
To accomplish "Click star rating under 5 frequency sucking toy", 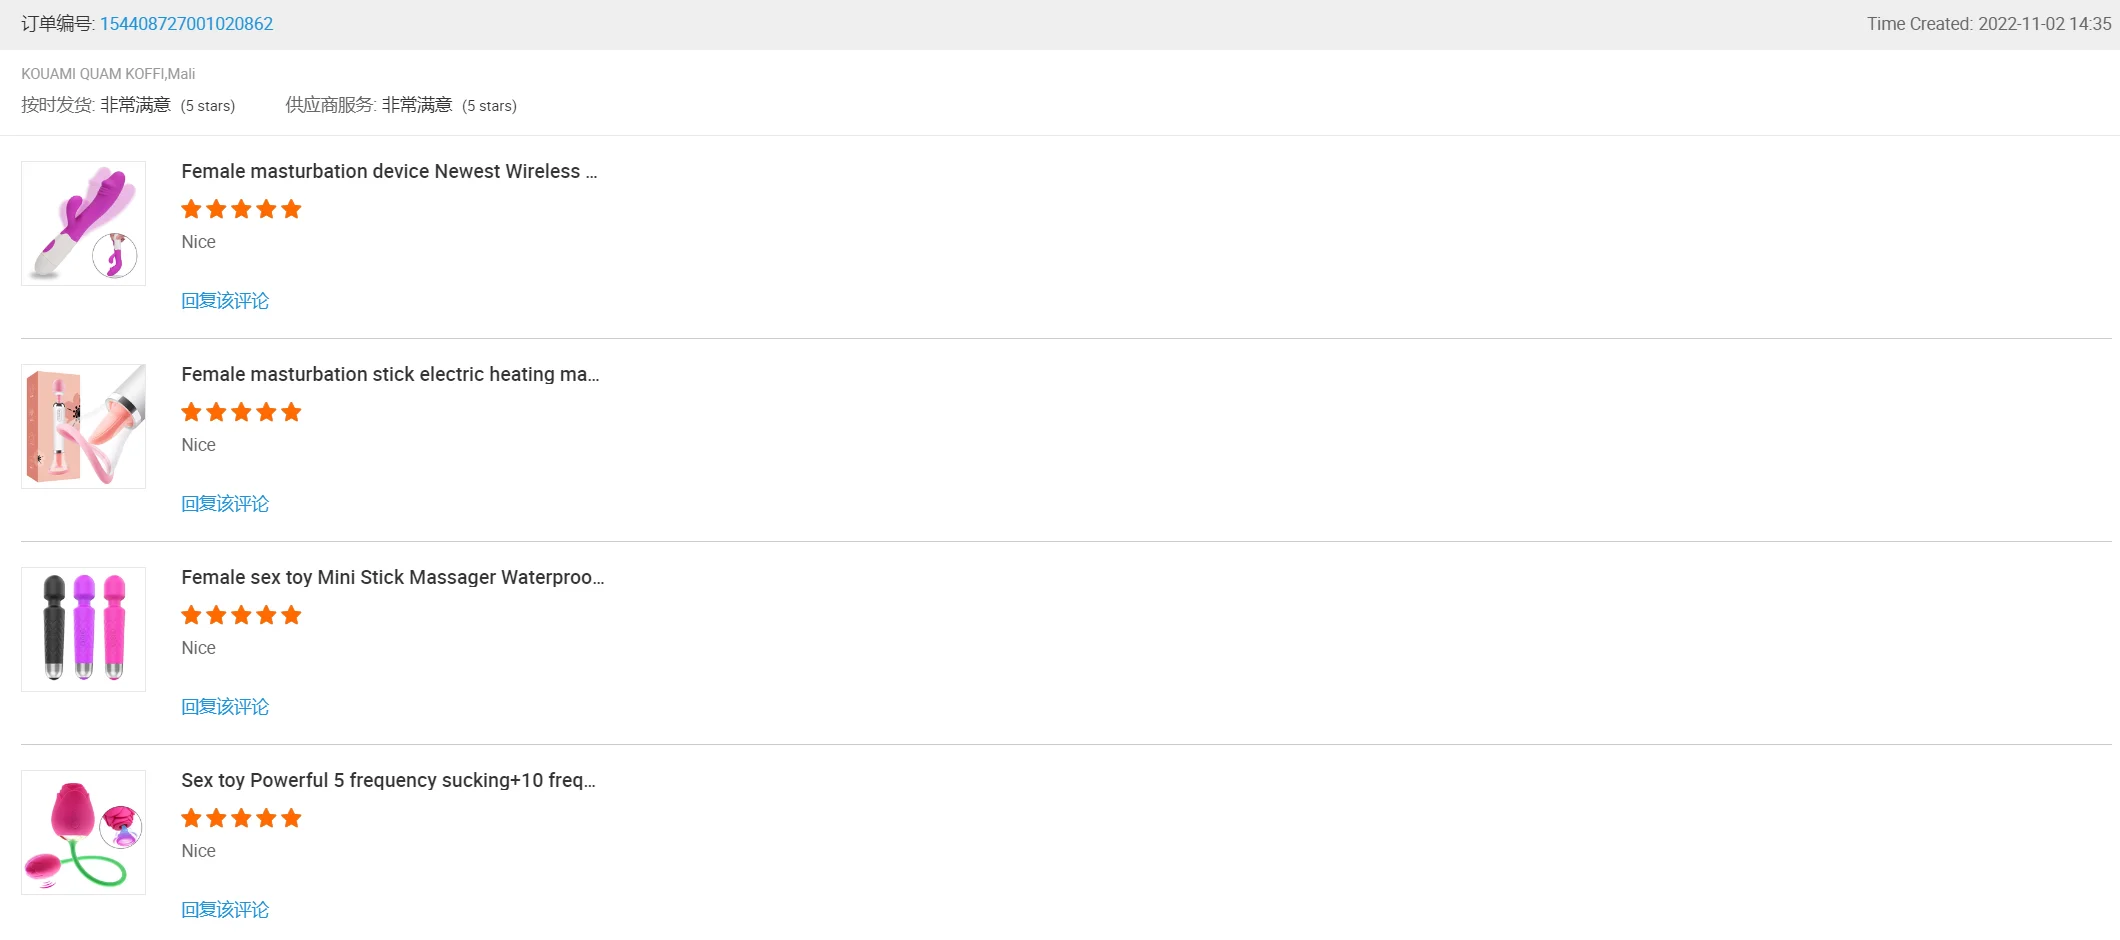I will 241,819.
